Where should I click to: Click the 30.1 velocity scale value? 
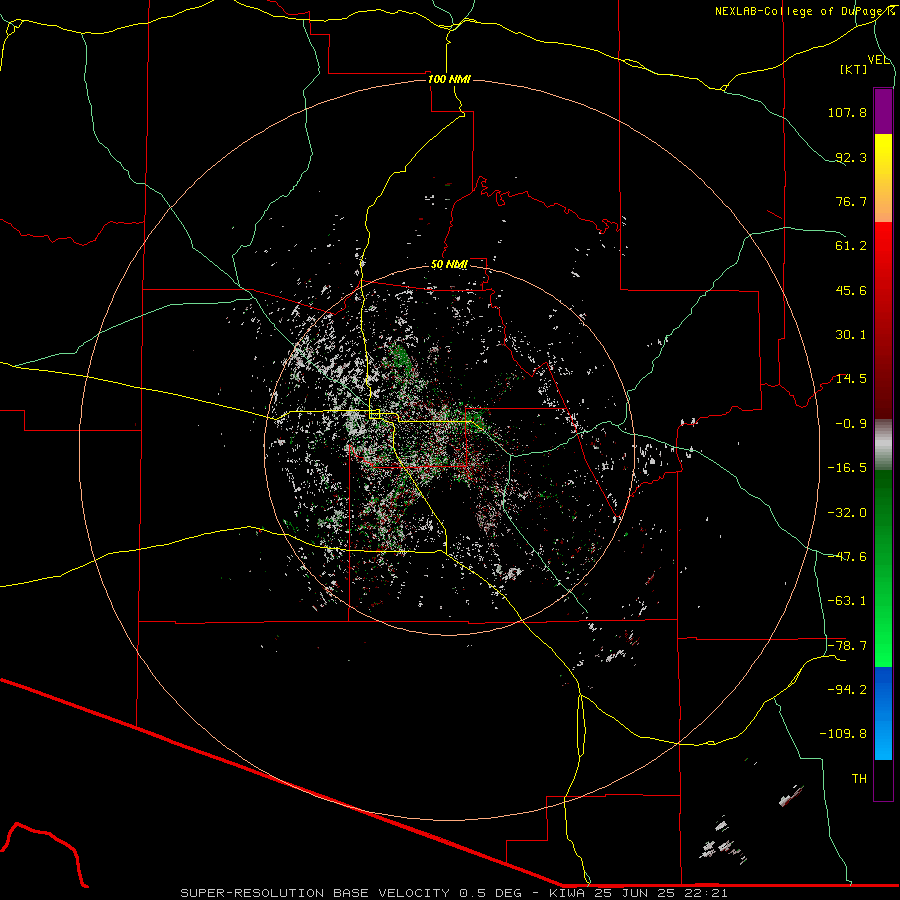pyautogui.click(x=851, y=335)
